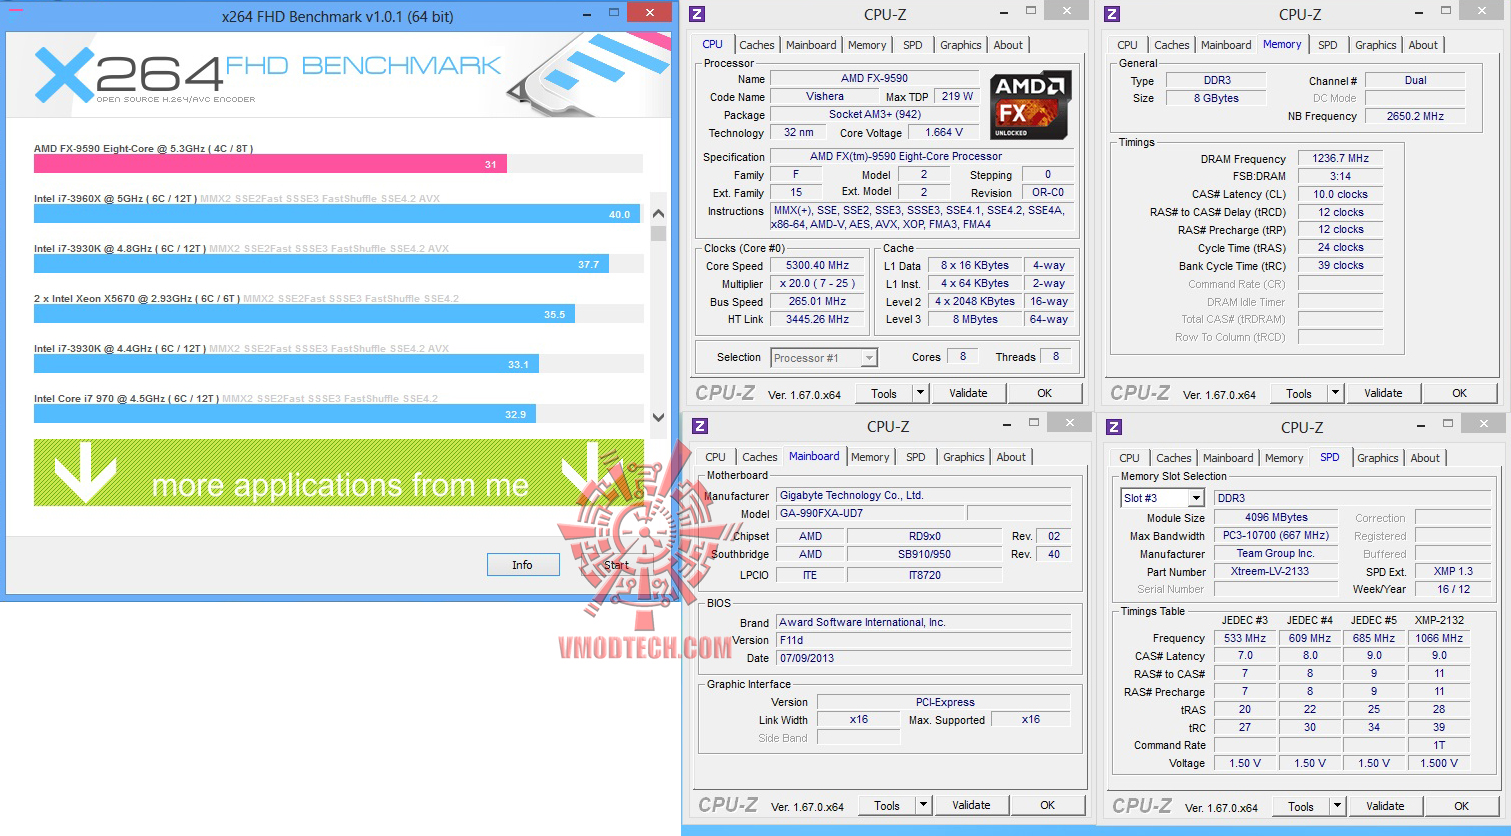Click the down arrow of the benchmark results scrollbar
The width and height of the screenshot is (1511, 836).
(x=658, y=417)
